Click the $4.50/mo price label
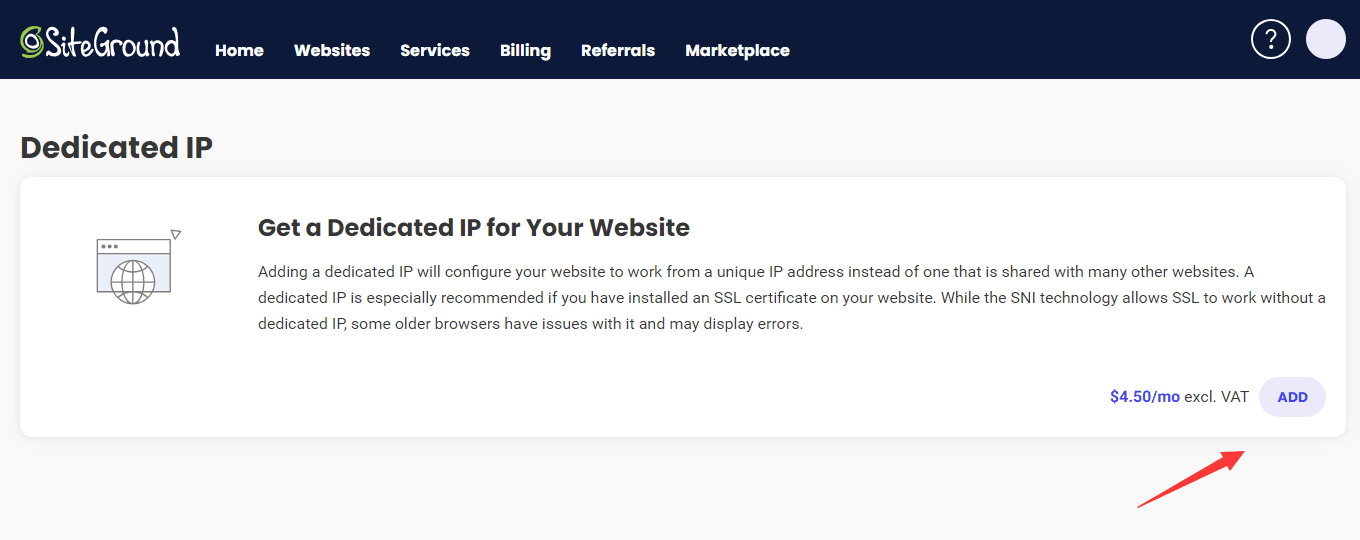This screenshot has height=540, width=1360. (1144, 397)
